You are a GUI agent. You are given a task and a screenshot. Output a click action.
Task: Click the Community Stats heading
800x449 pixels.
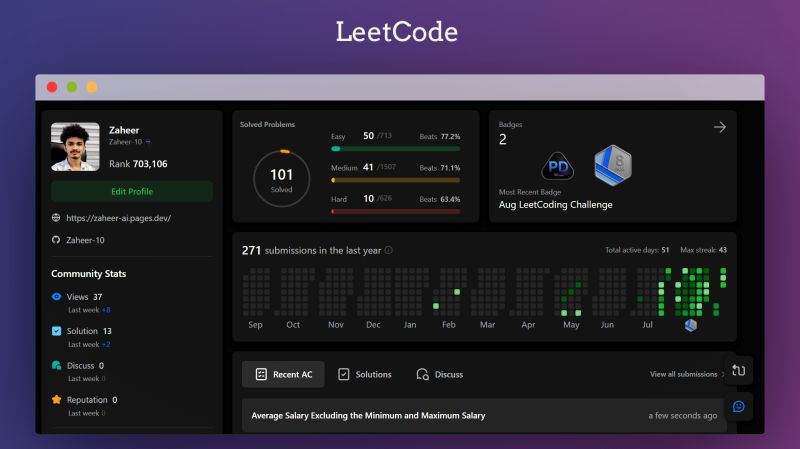point(89,273)
